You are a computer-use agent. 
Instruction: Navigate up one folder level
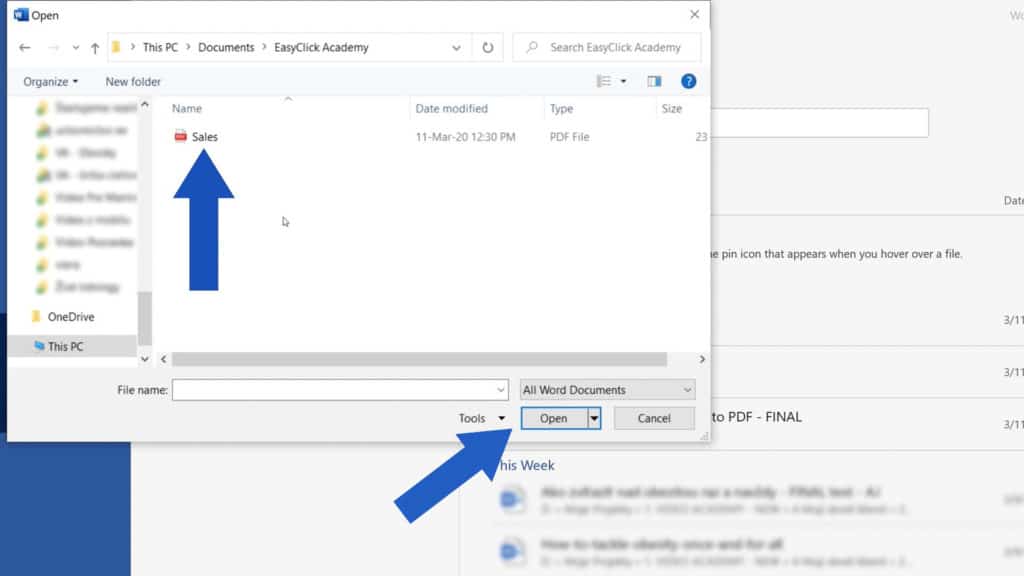pos(95,47)
